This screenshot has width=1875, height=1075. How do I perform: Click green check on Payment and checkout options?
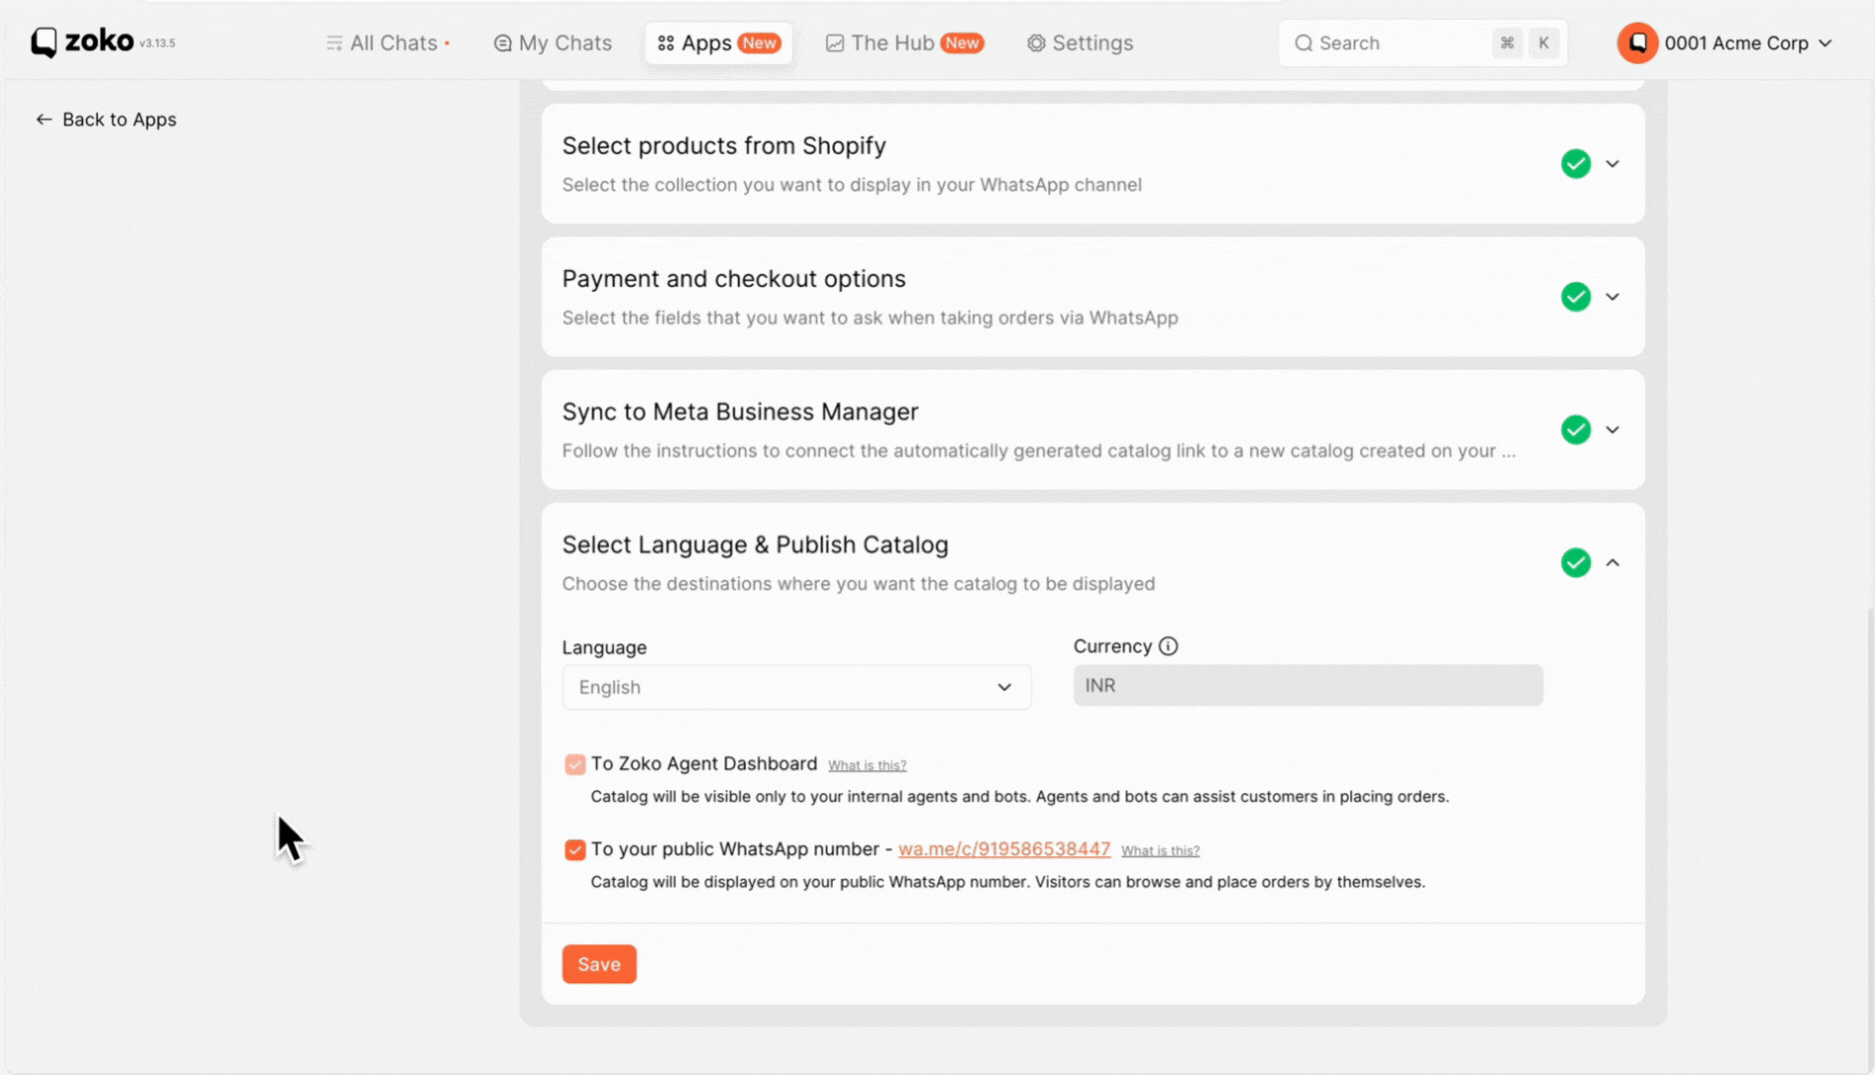click(1576, 296)
